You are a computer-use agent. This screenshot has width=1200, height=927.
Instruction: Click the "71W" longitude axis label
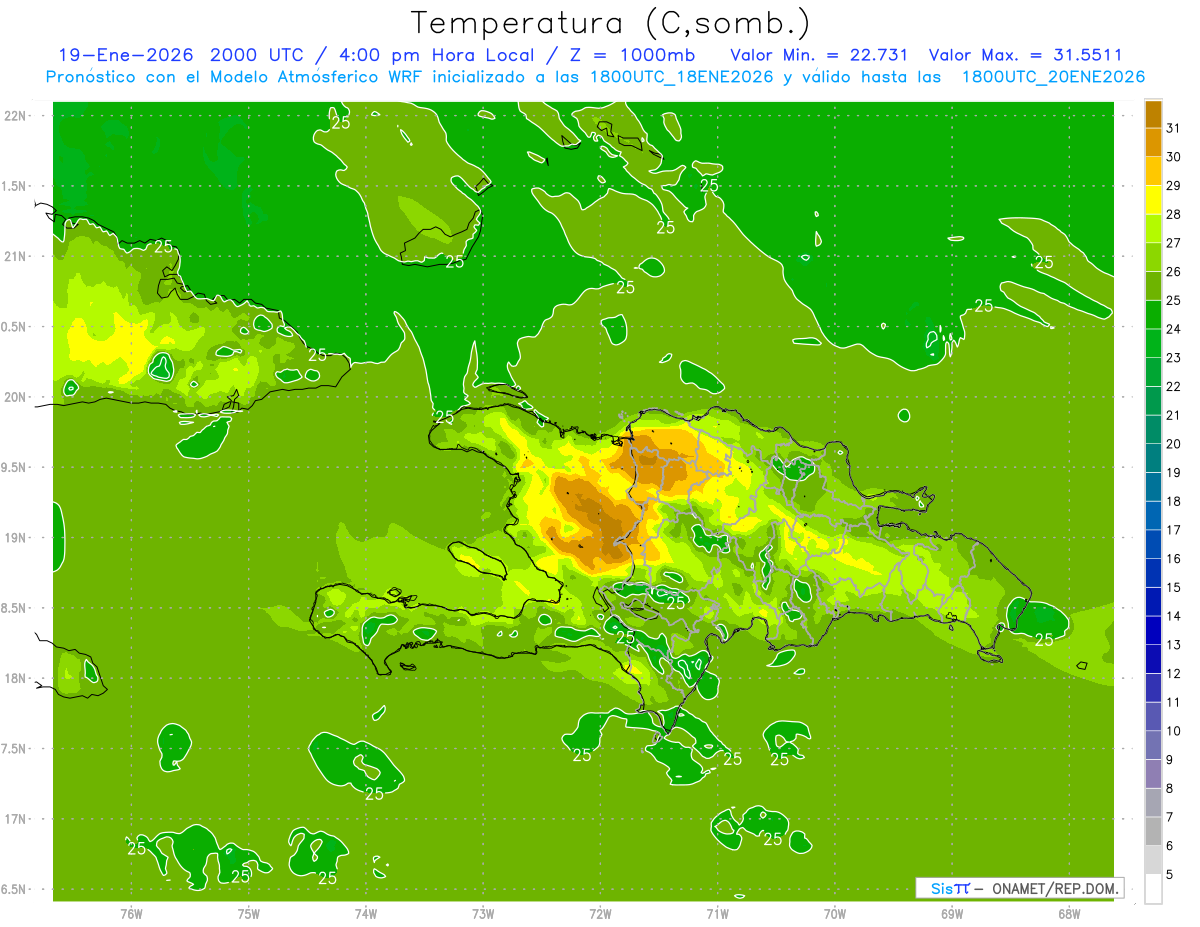pyautogui.click(x=717, y=913)
